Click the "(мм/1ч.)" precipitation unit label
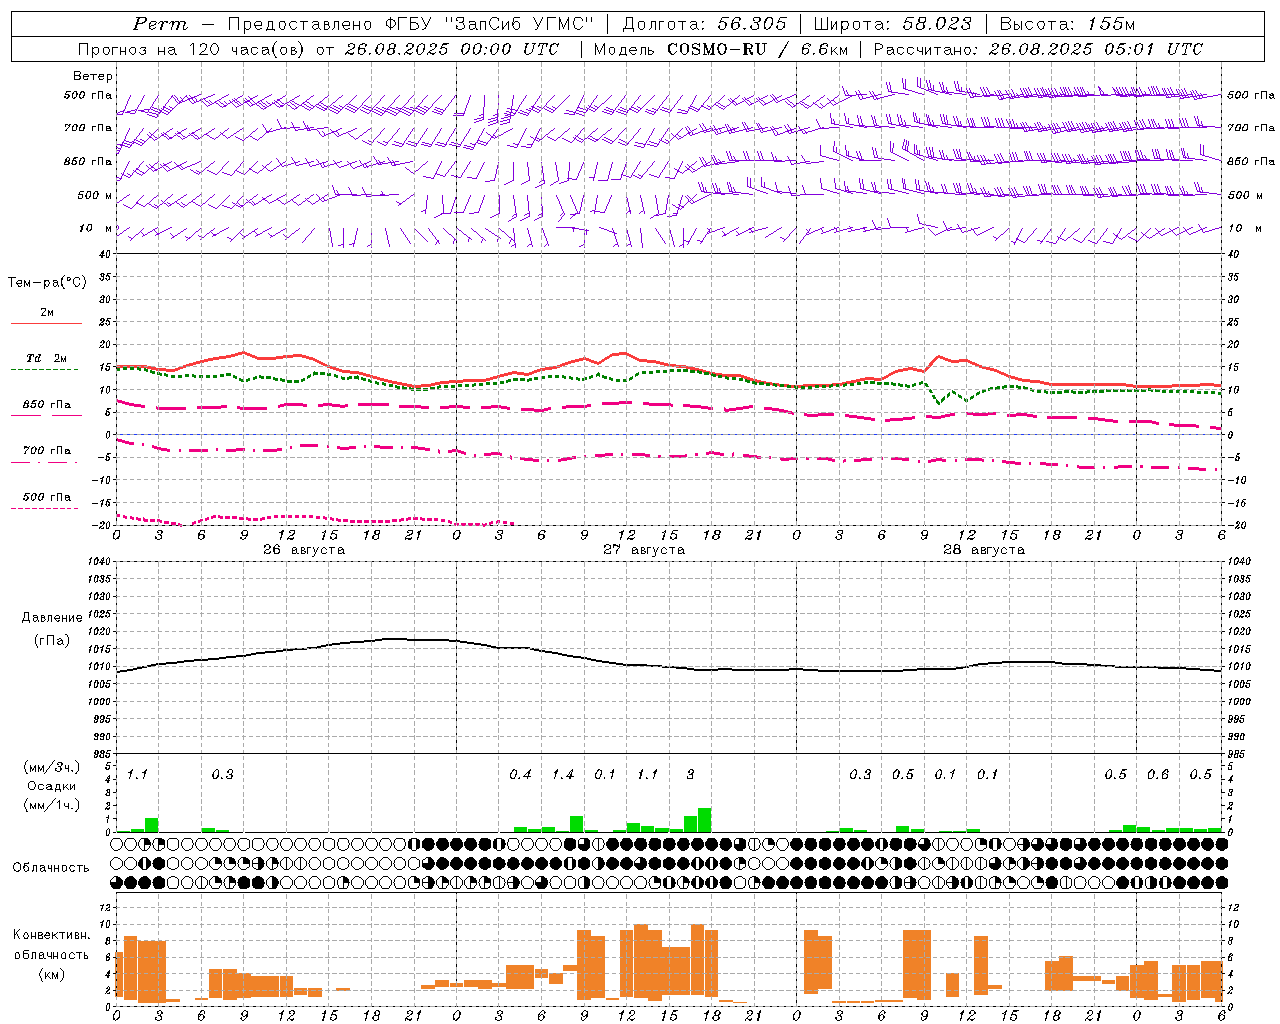Screen dimensions: 1280x1024 click(x=52, y=805)
